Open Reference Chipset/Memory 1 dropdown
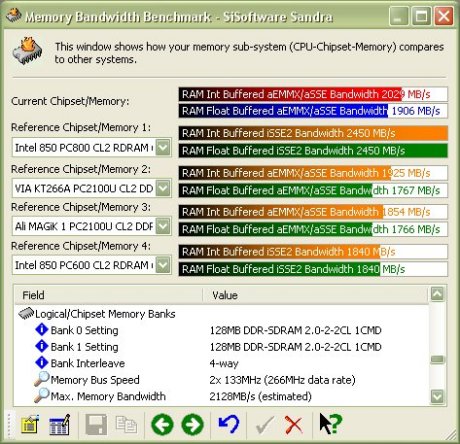Screen dimensions: 460x444 tap(163, 147)
